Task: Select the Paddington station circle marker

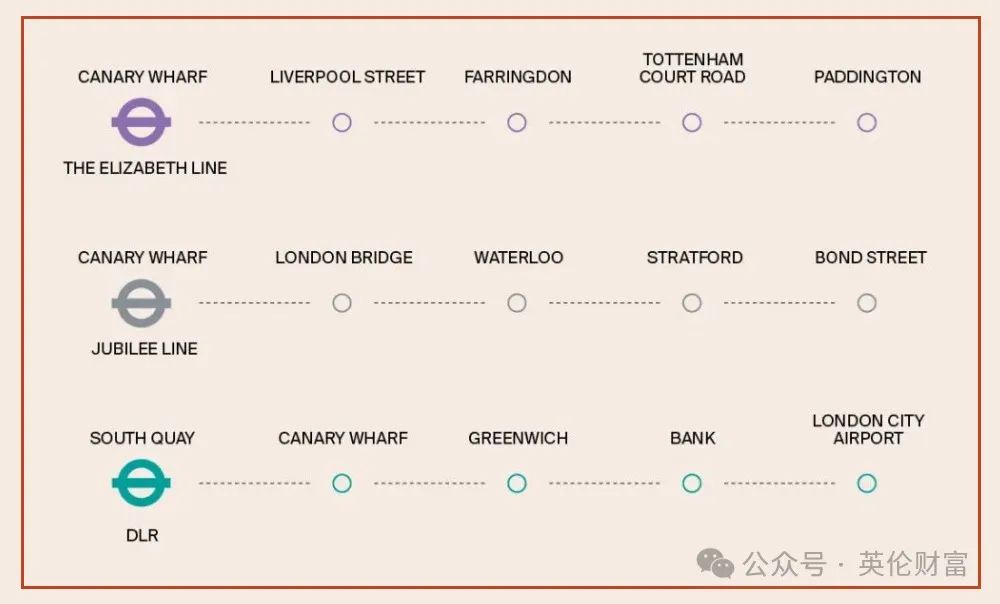Action: (x=867, y=122)
